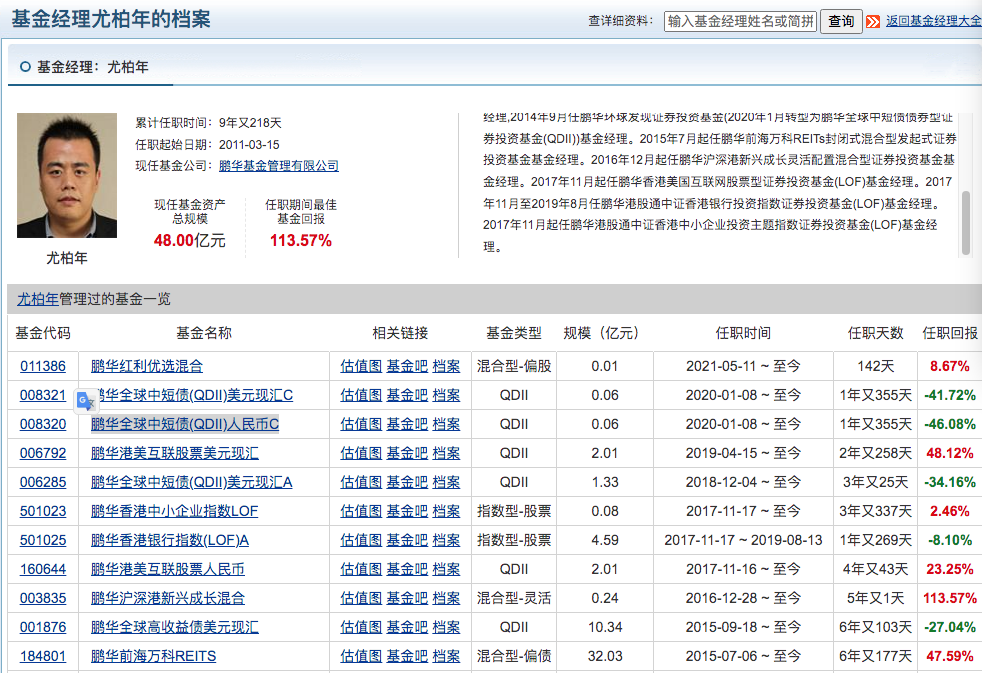Open fund code 011386
The image size is (982, 673).
coord(43,366)
